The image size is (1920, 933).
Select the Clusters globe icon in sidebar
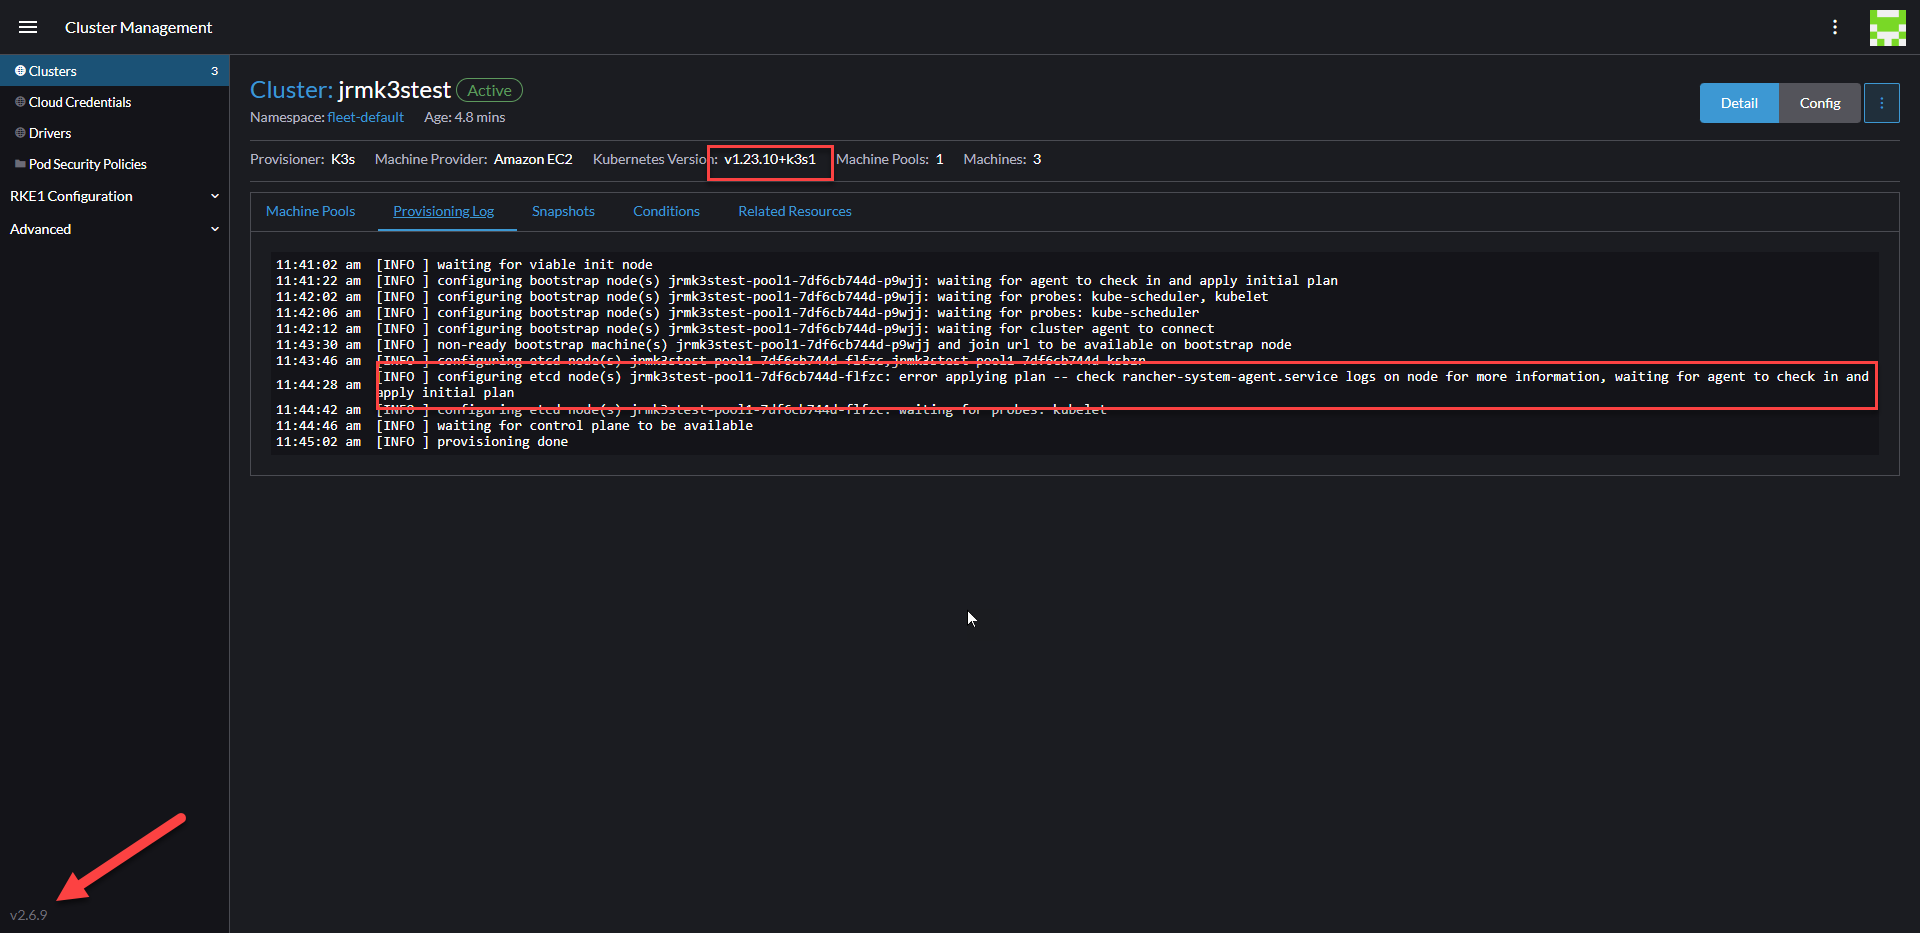[x=19, y=70]
